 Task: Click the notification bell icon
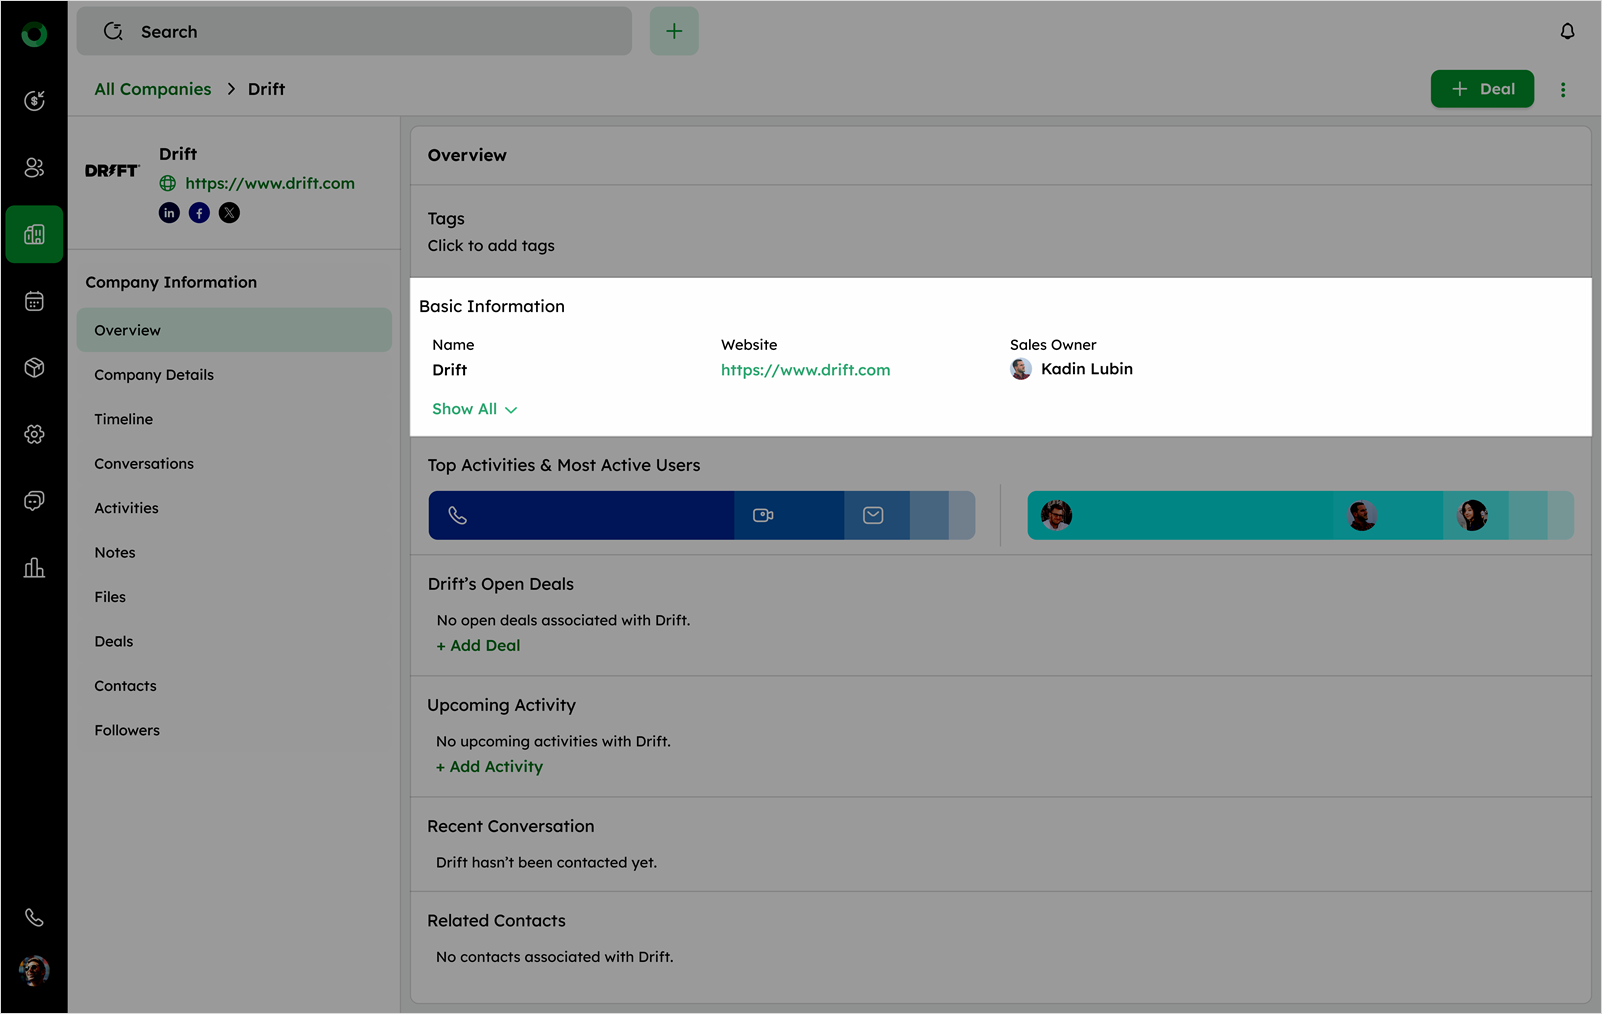tap(1567, 32)
